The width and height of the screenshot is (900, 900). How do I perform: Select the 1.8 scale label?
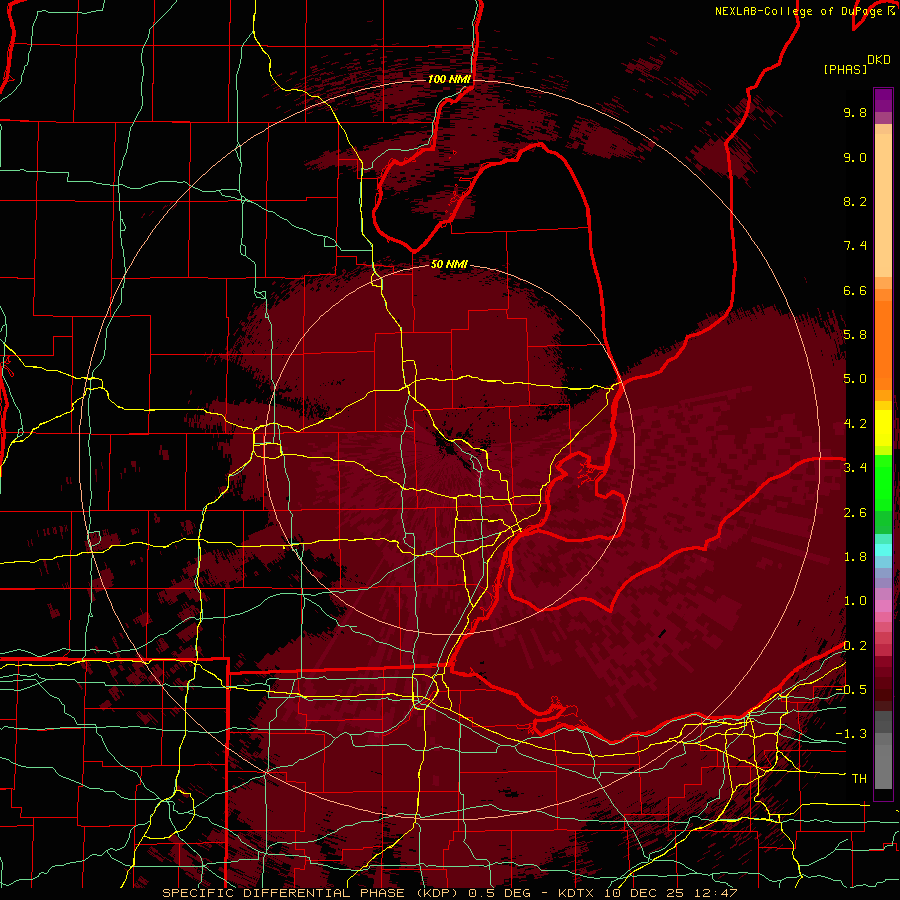coord(855,557)
